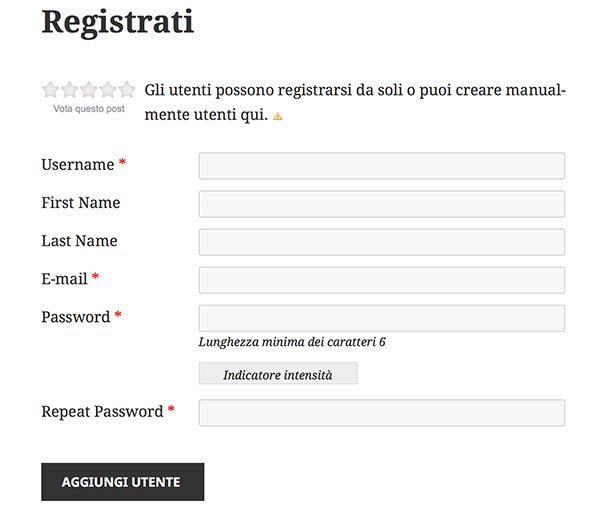Viewport: 600px width, 524px height.
Task: Focus the E-mail input field
Action: pos(382,280)
